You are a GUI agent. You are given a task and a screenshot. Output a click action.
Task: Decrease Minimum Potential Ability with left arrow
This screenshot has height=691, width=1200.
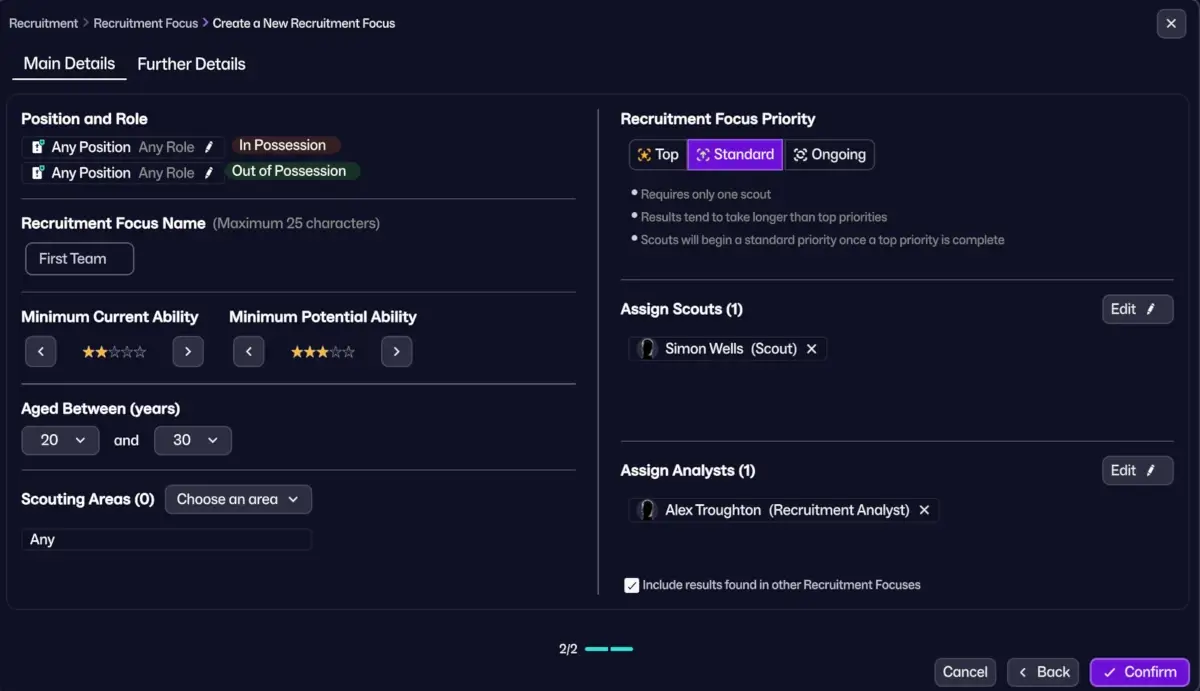click(x=249, y=351)
